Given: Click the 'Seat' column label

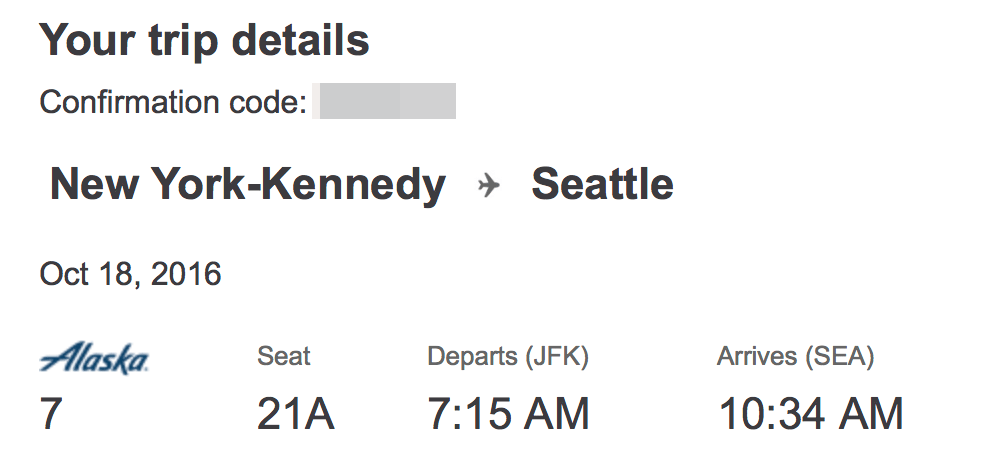Looking at the screenshot, I should 284,356.
